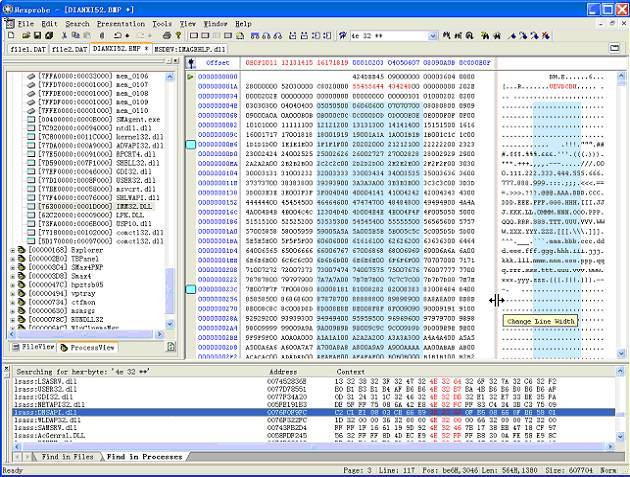Open the Tools menu
Screen dimensions: 630x477
[x=162, y=24]
